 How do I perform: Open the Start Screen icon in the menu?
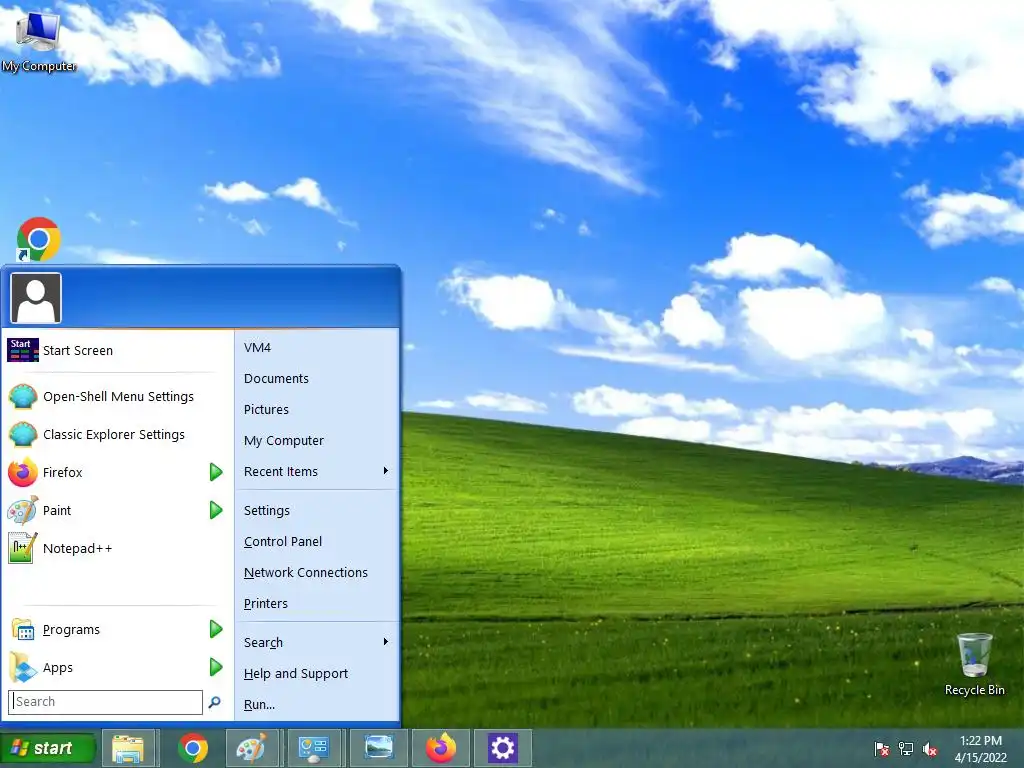click(x=23, y=350)
